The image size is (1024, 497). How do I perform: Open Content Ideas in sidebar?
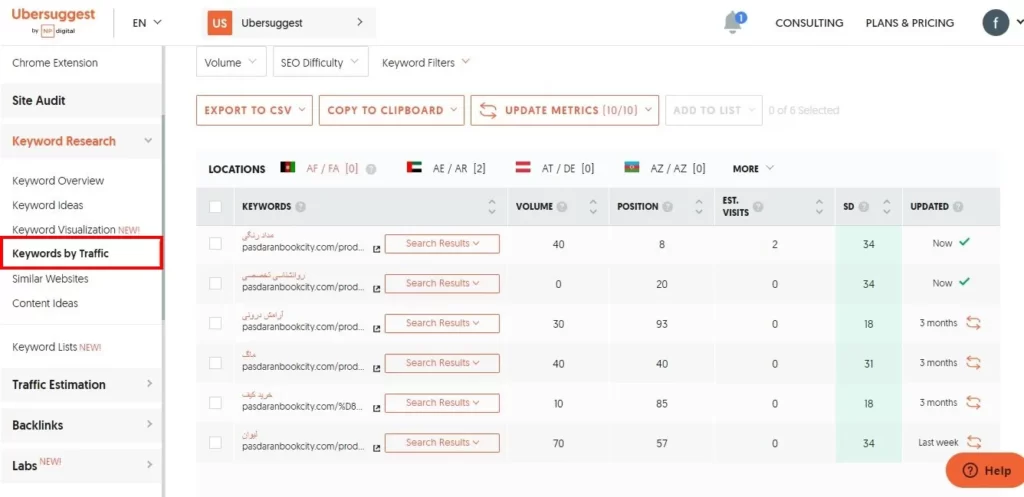[45, 303]
